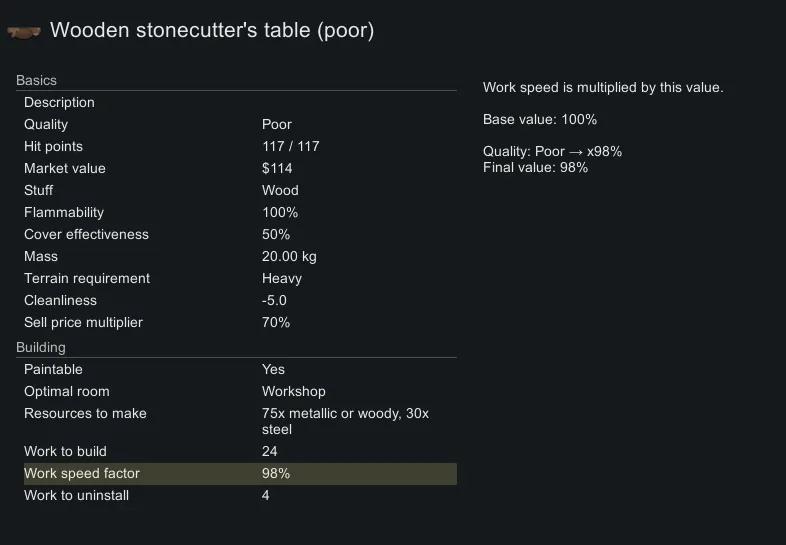This screenshot has width=786, height=545.
Task: Open the Market value stat entry
Action: click(x=236, y=168)
